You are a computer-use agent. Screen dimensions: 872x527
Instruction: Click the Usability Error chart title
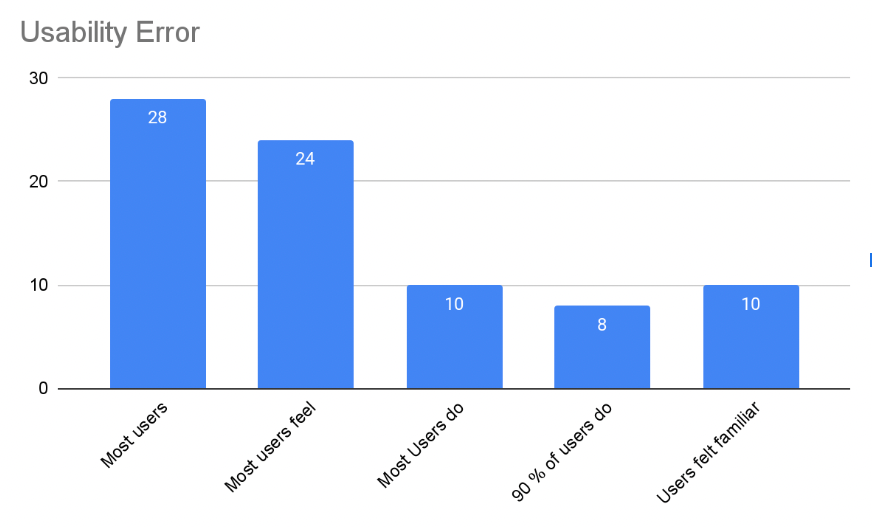tap(110, 32)
